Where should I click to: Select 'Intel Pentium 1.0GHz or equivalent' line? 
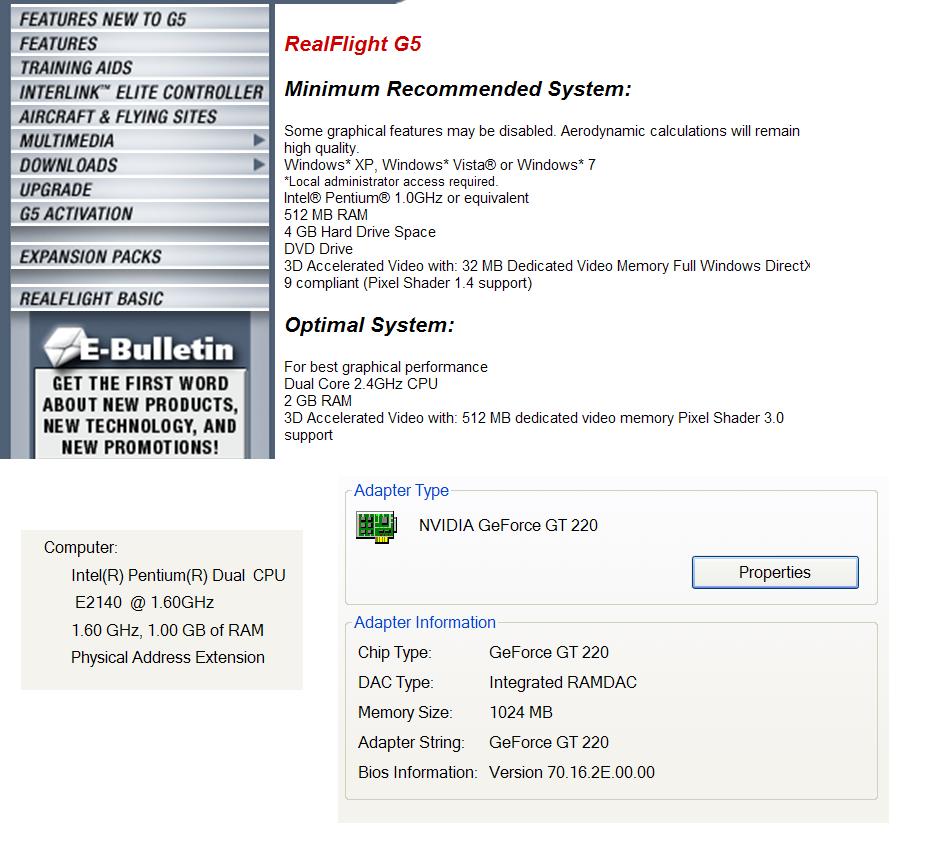click(406, 198)
